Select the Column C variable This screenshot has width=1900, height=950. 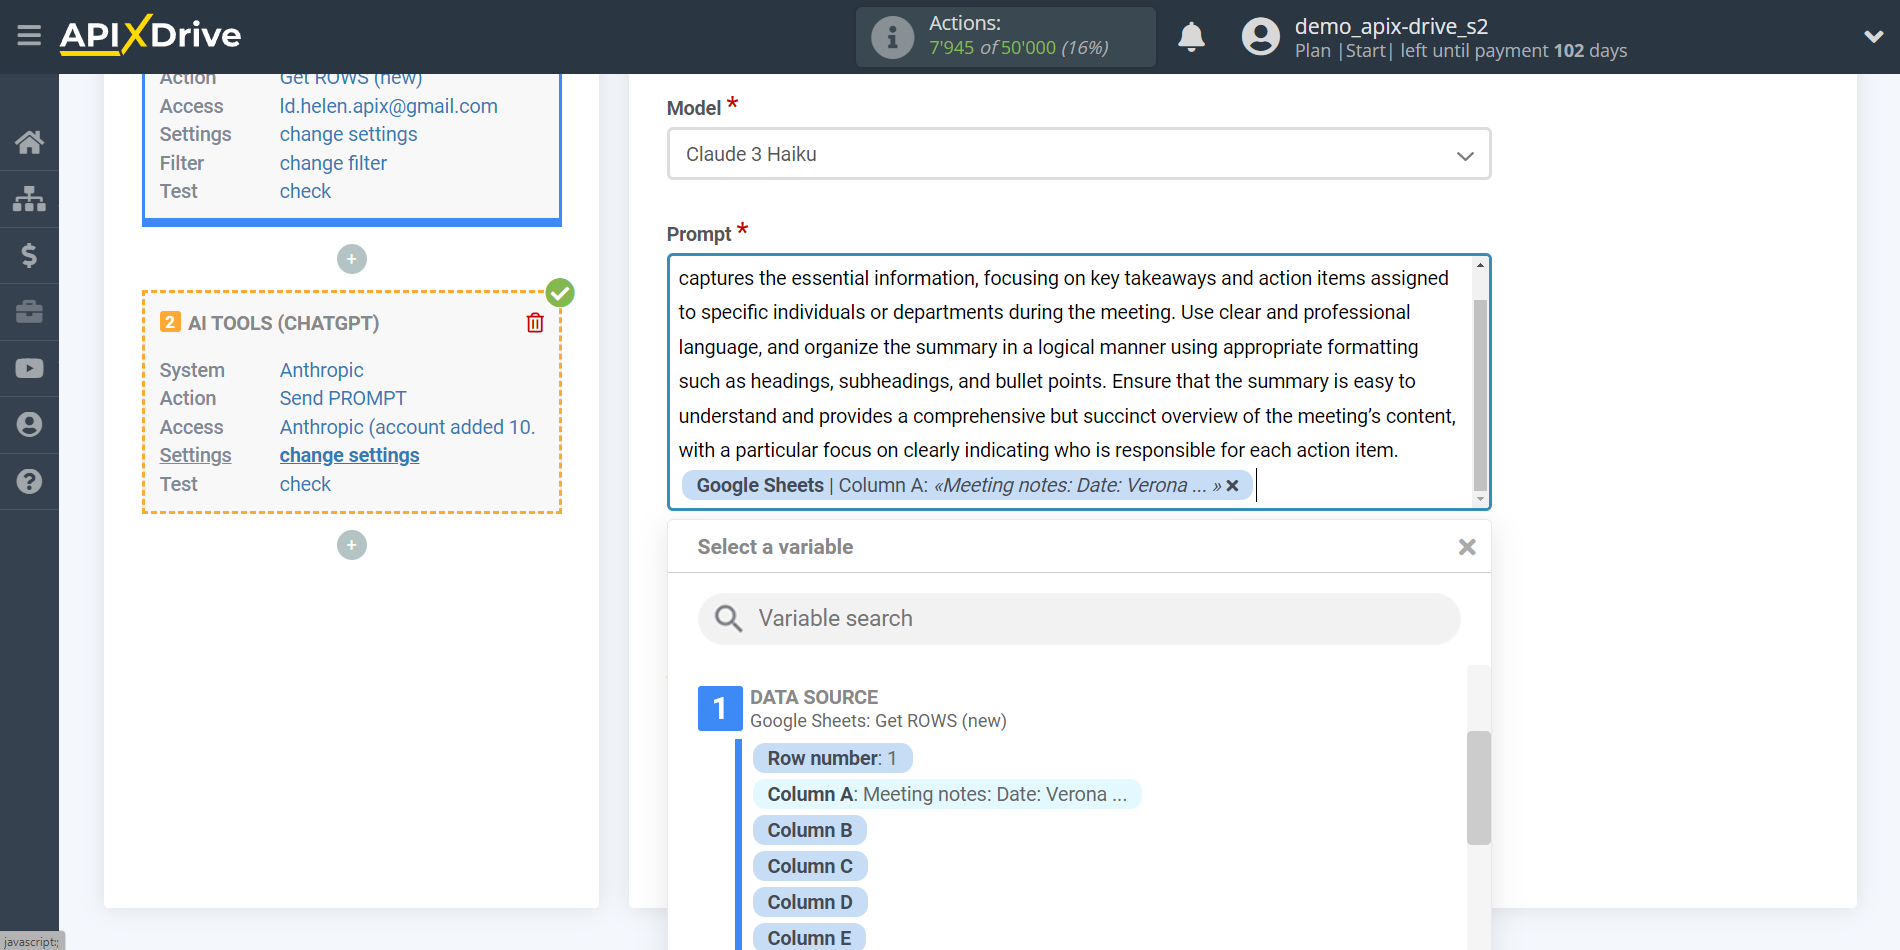click(809, 866)
